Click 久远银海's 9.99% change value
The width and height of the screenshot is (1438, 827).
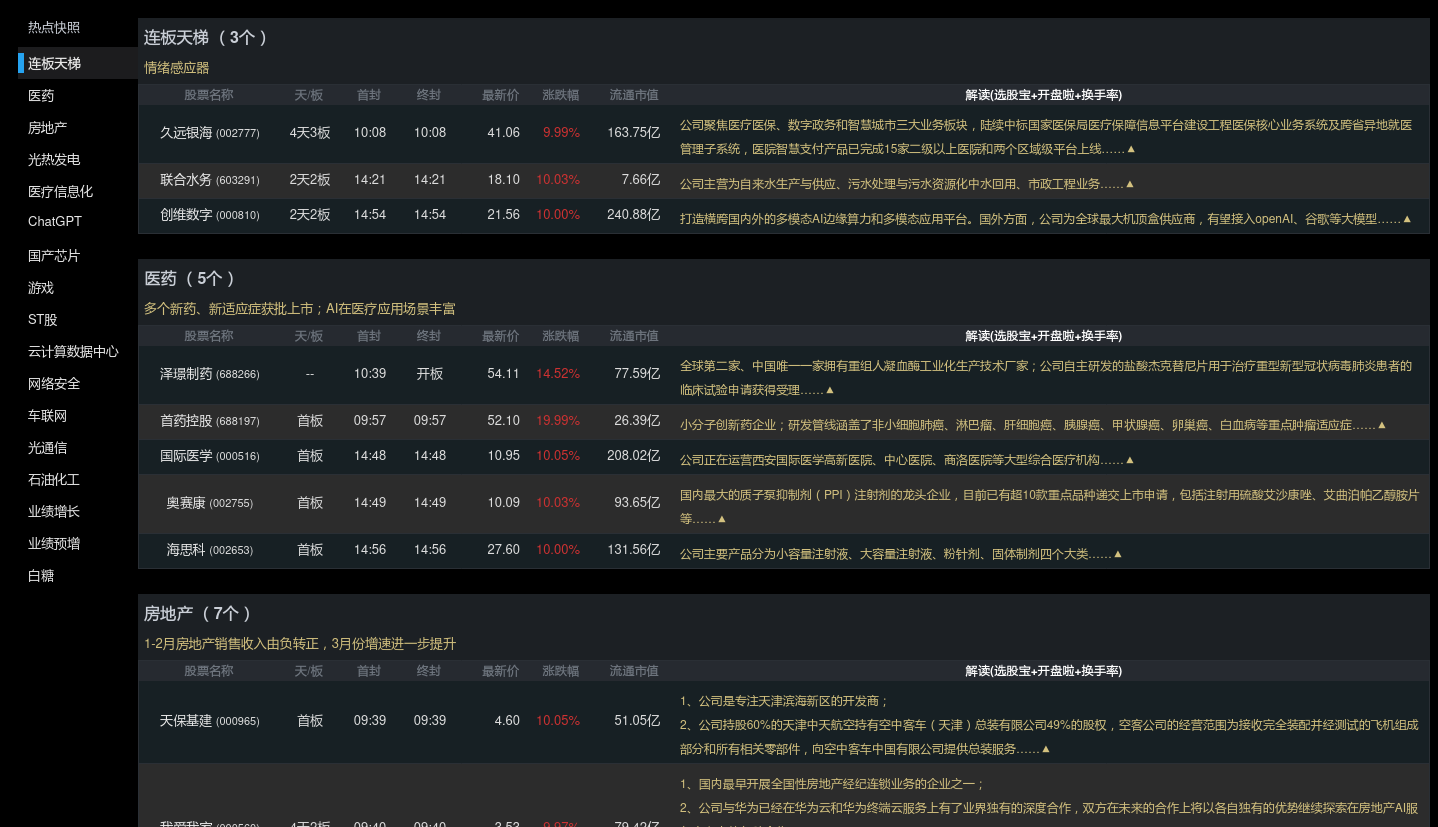tap(561, 133)
